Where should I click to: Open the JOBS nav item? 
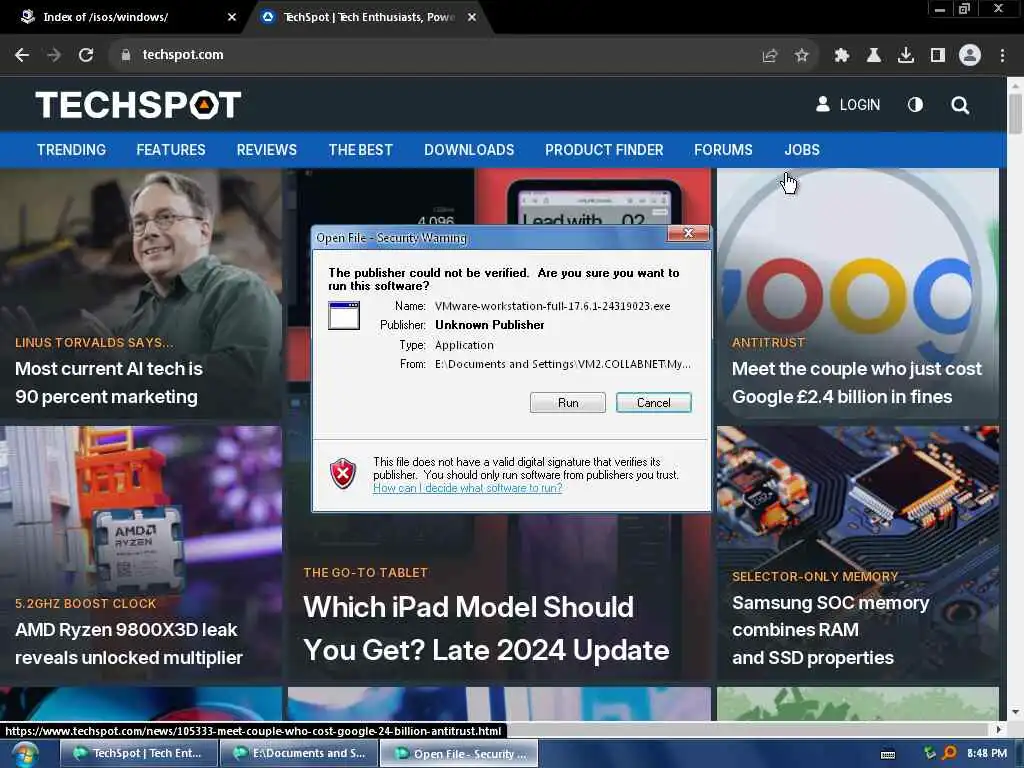802,150
